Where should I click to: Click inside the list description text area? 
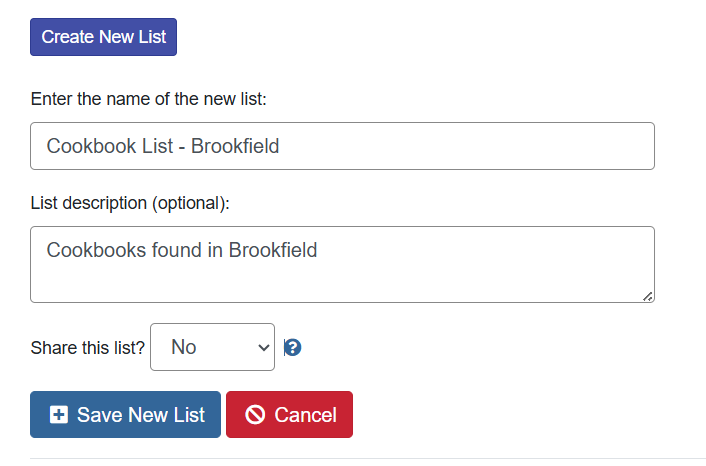[x=342, y=264]
